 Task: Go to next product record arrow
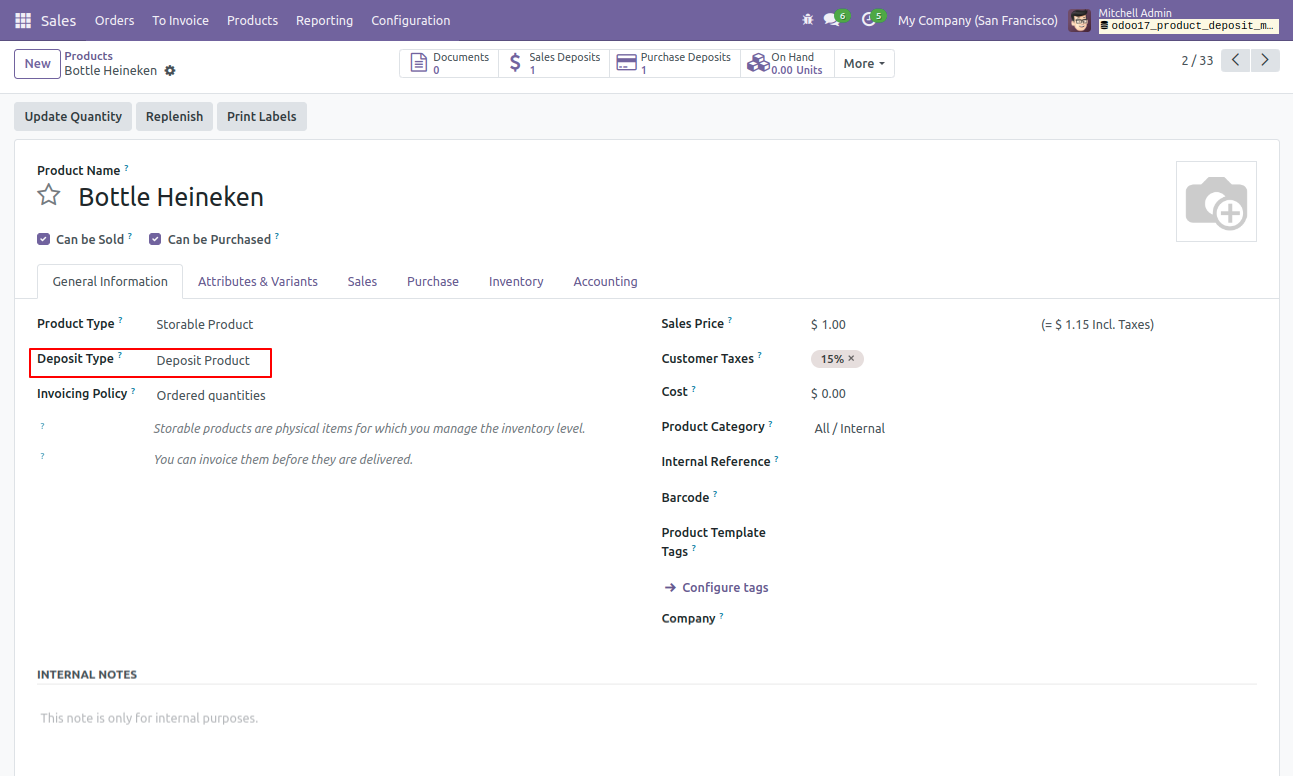click(x=1266, y=60)
